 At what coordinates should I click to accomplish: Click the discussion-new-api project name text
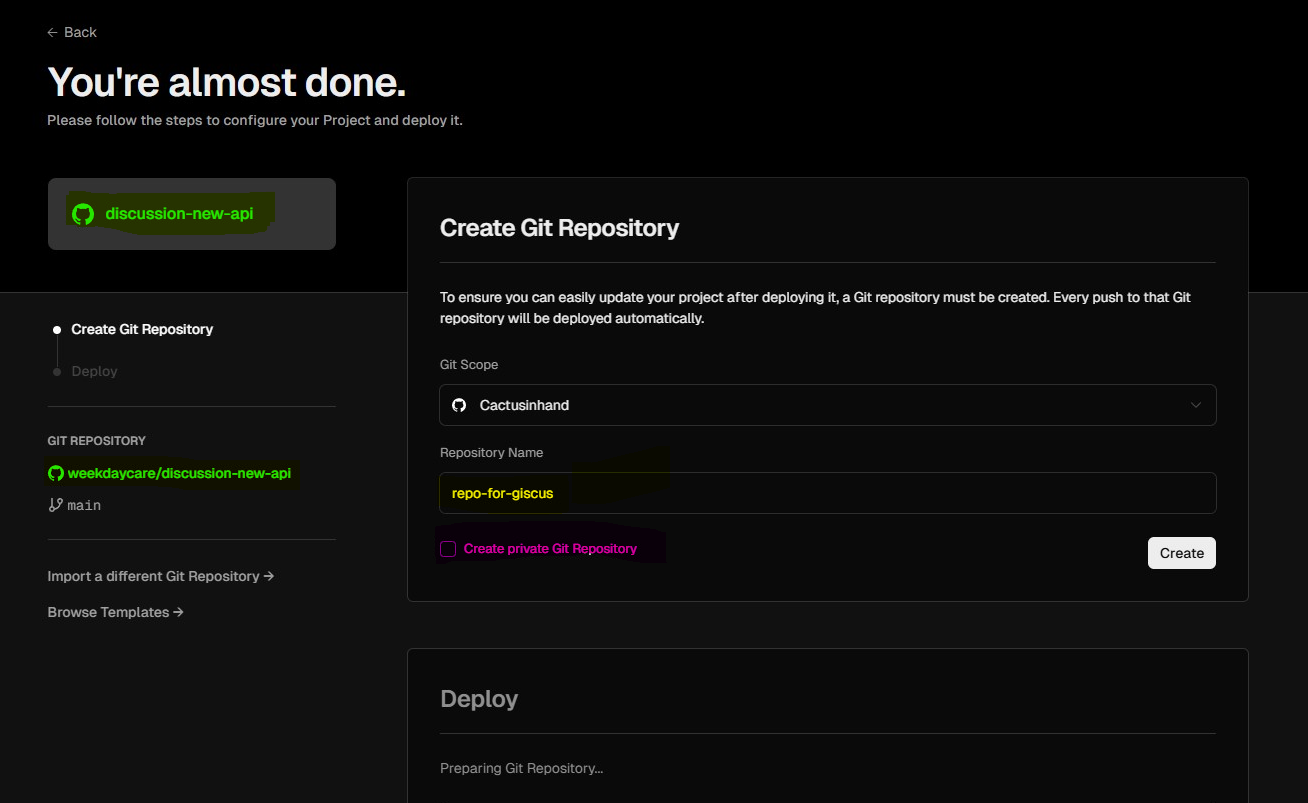(179, 214)
